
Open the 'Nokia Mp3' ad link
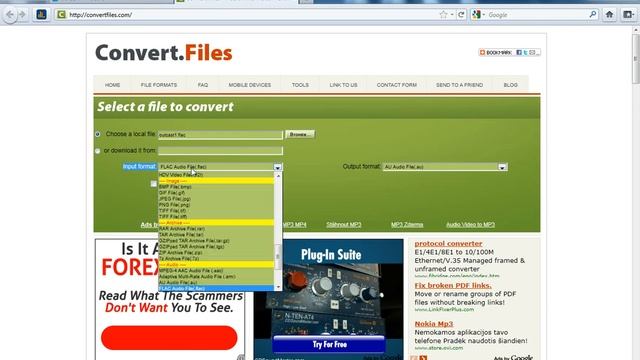(434, 324)
